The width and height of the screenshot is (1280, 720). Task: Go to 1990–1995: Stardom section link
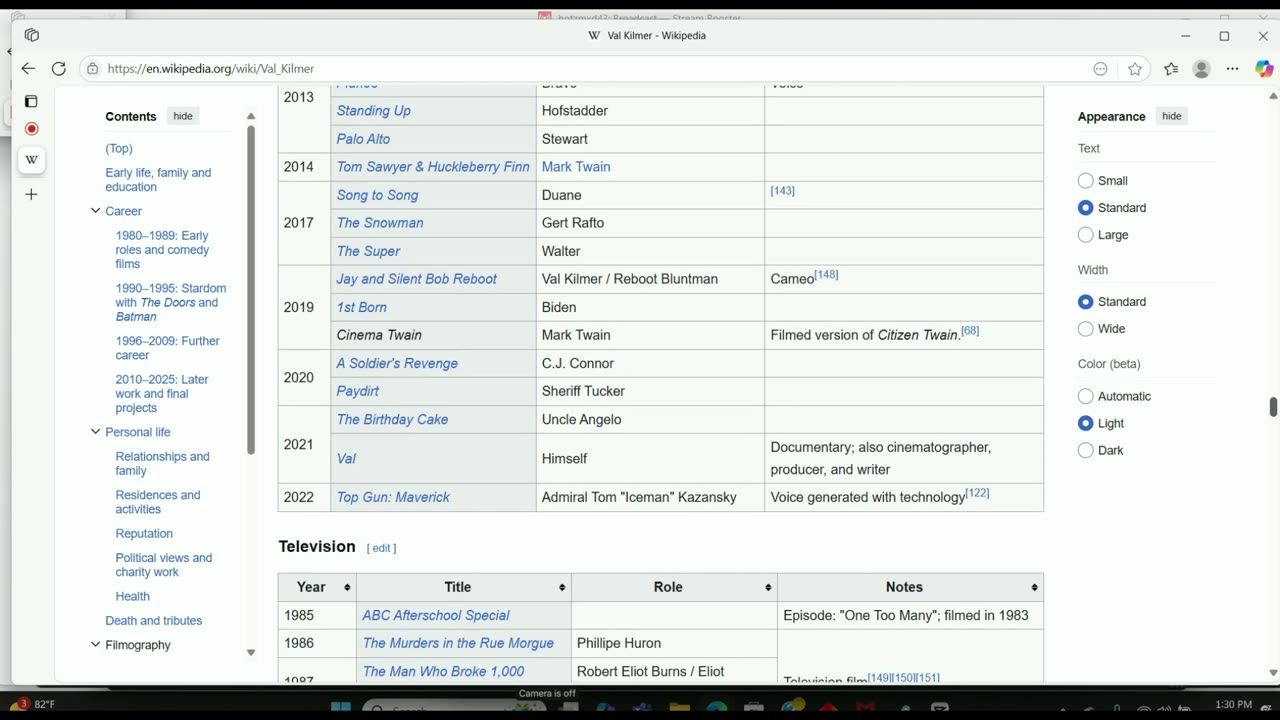170,302
